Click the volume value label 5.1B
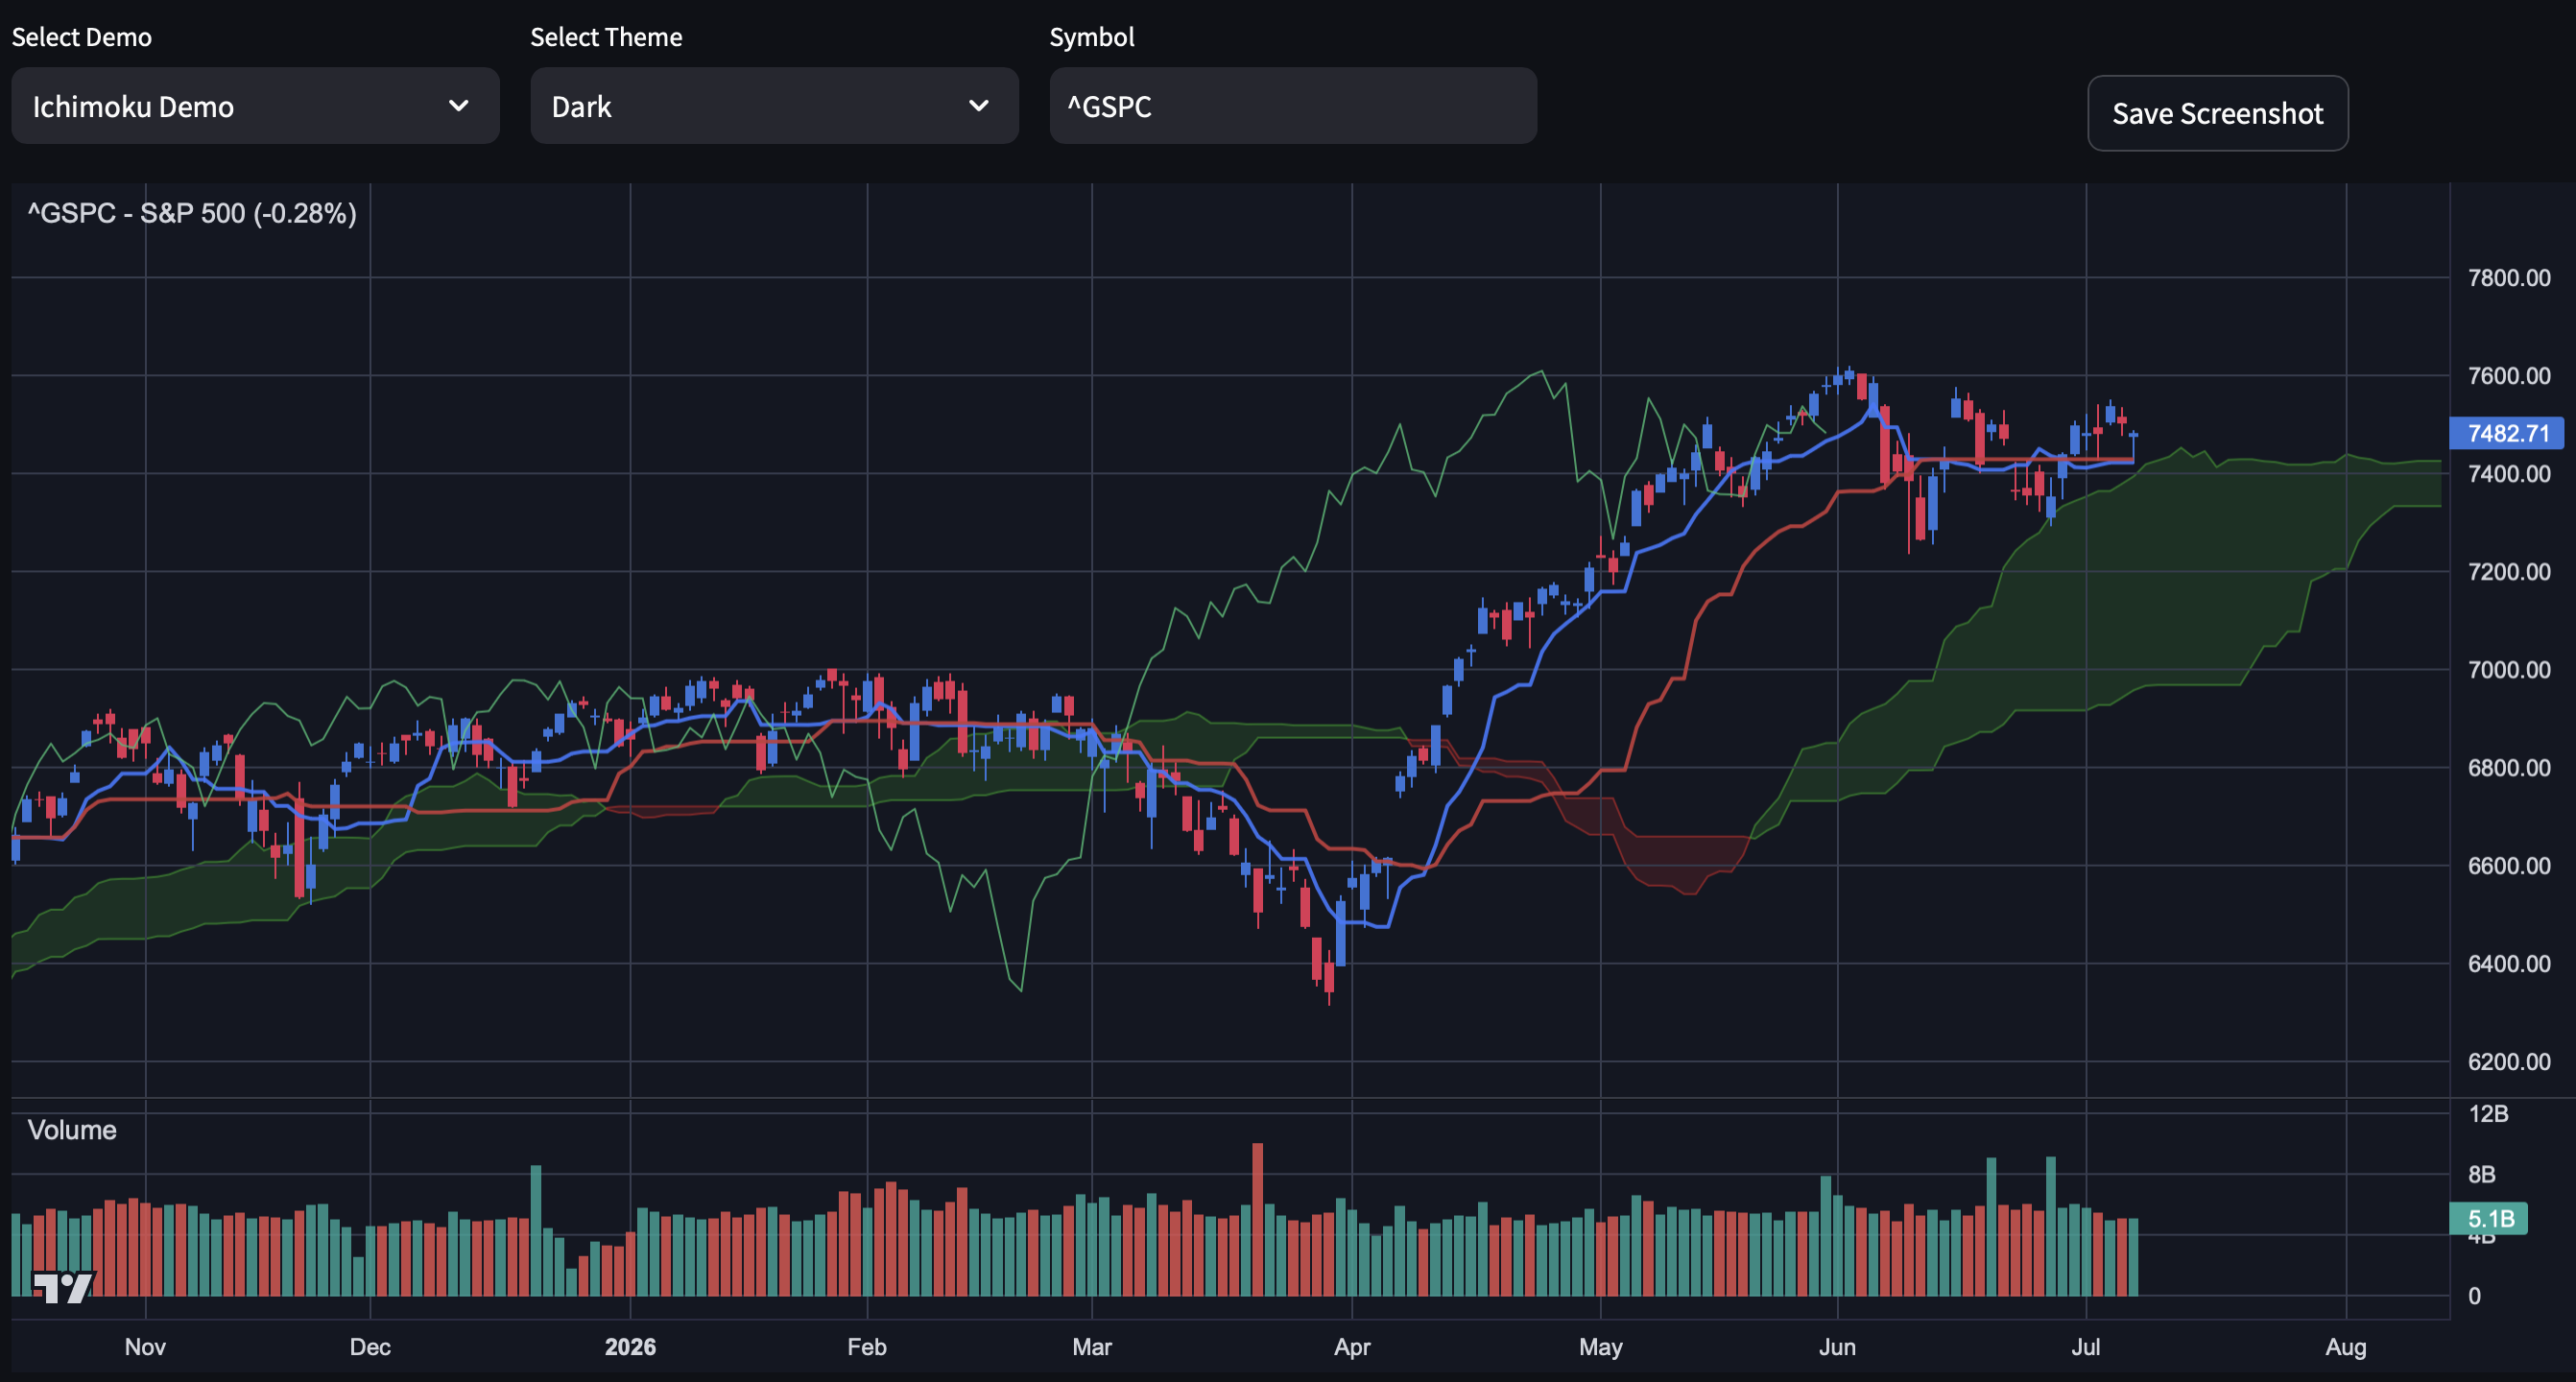 [2489, 1218]
